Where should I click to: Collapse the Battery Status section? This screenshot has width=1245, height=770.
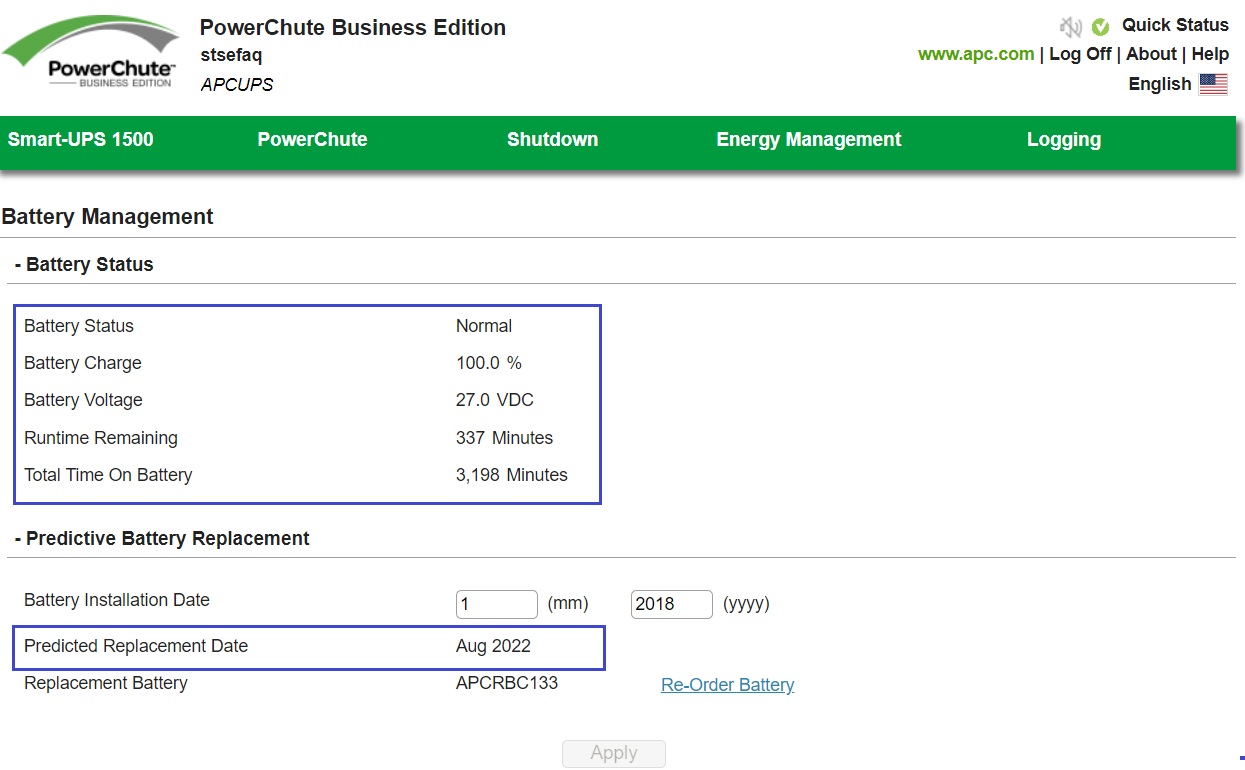pos(84,265)
